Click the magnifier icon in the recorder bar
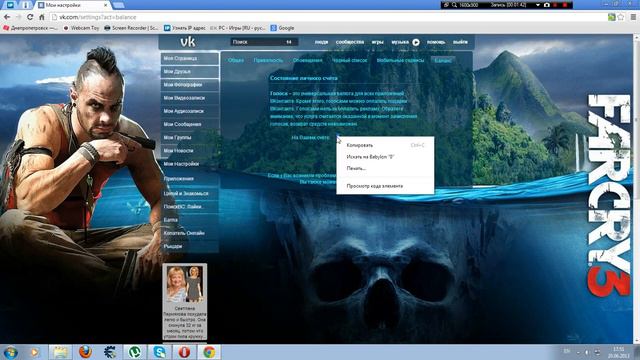Viewport: 640px width, 360px height. 454,5
